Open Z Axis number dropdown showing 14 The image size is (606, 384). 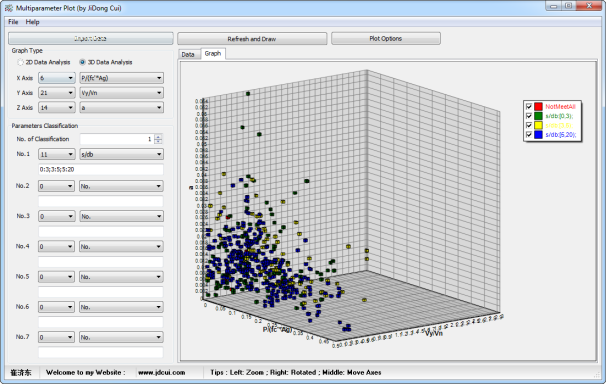[x=56, y=107]
